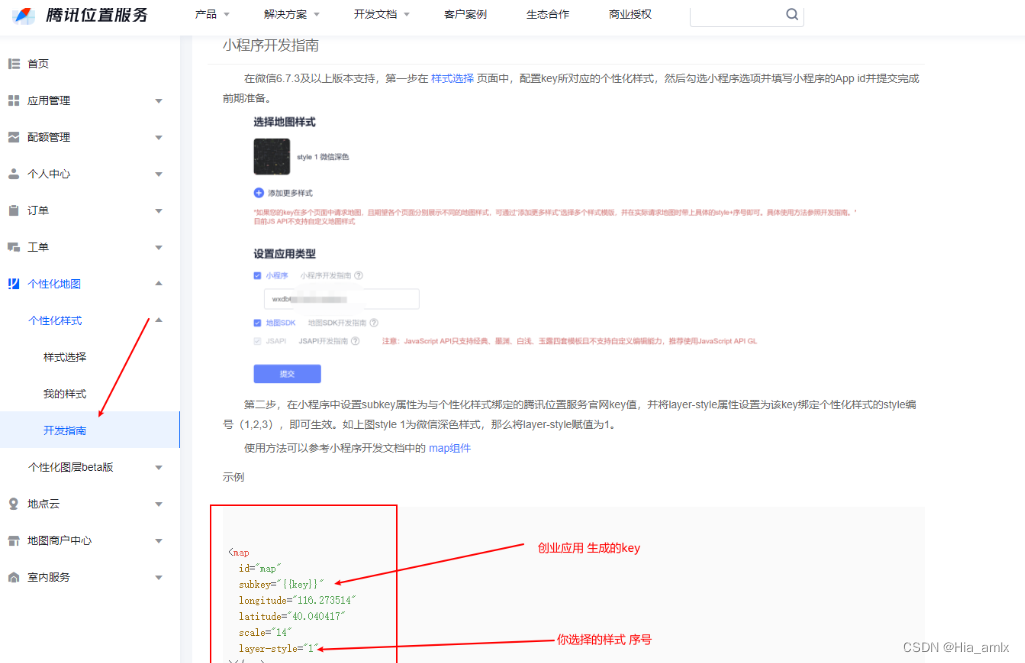Screen dimensions: 1025x663
Task: Collapse the 个性化地图 section arrow
Action: pyautogui.click(x=158, y=283)
